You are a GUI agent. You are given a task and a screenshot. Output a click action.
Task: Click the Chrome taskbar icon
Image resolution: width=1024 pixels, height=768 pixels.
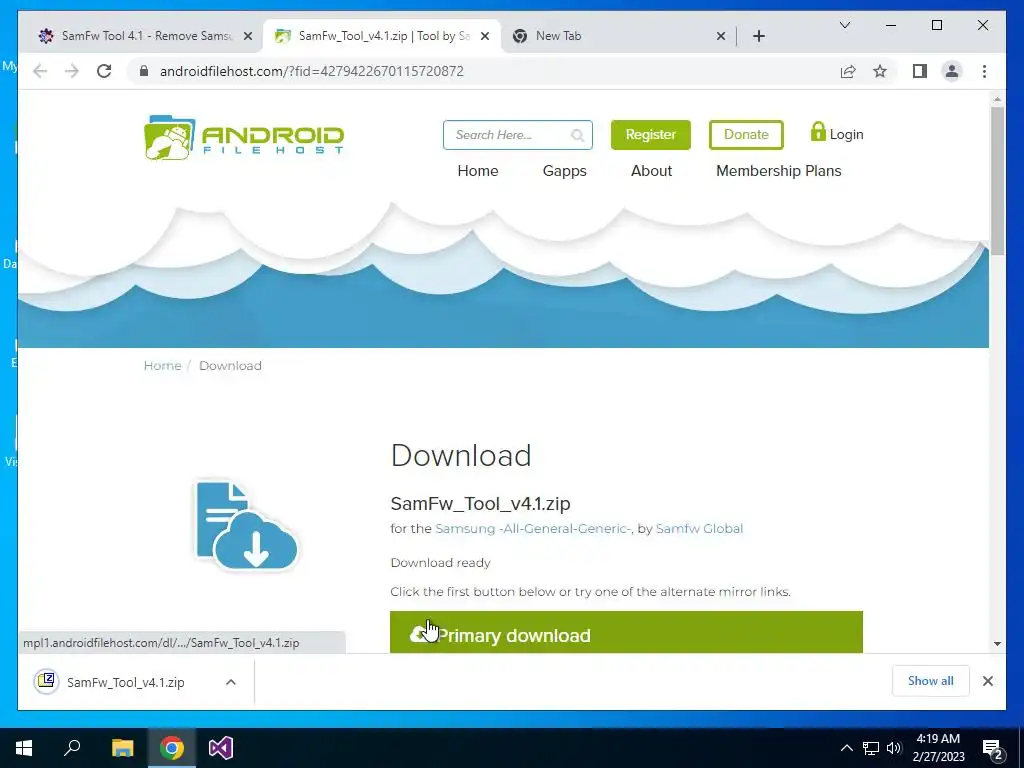[x=172, y=748]
